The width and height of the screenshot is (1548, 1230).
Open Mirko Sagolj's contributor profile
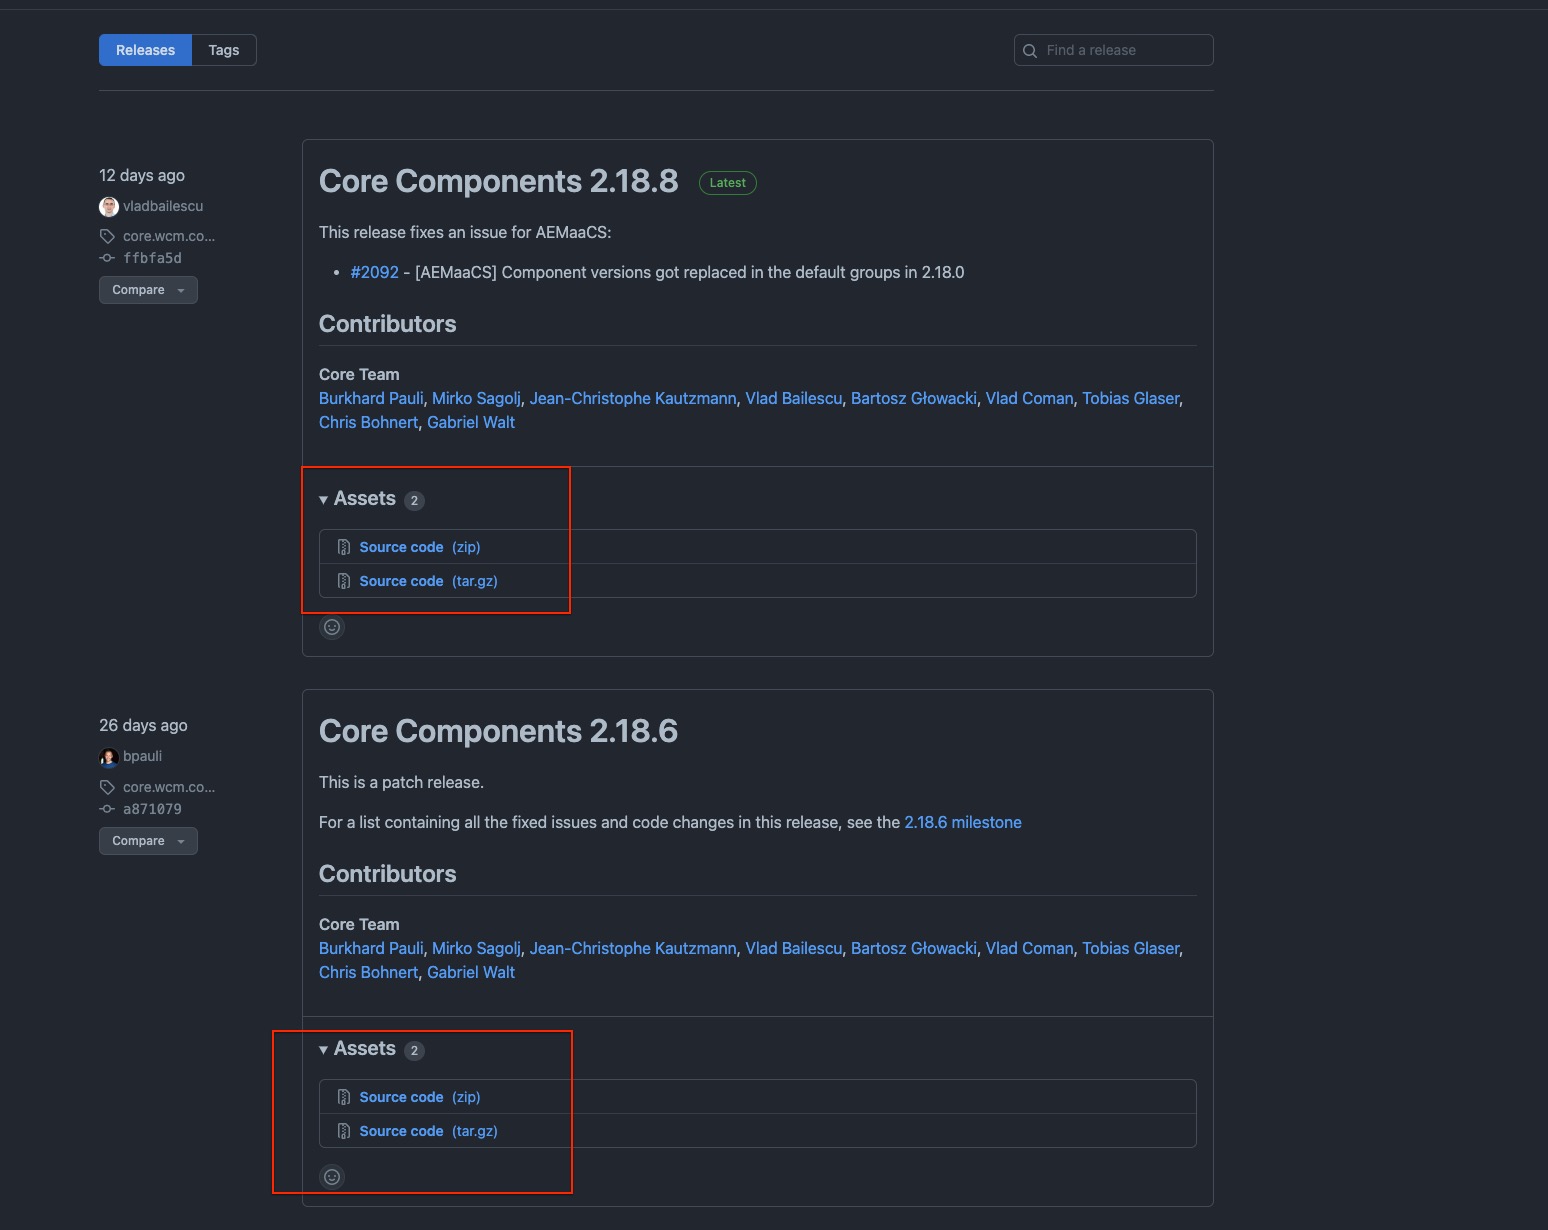pos(476,397)
